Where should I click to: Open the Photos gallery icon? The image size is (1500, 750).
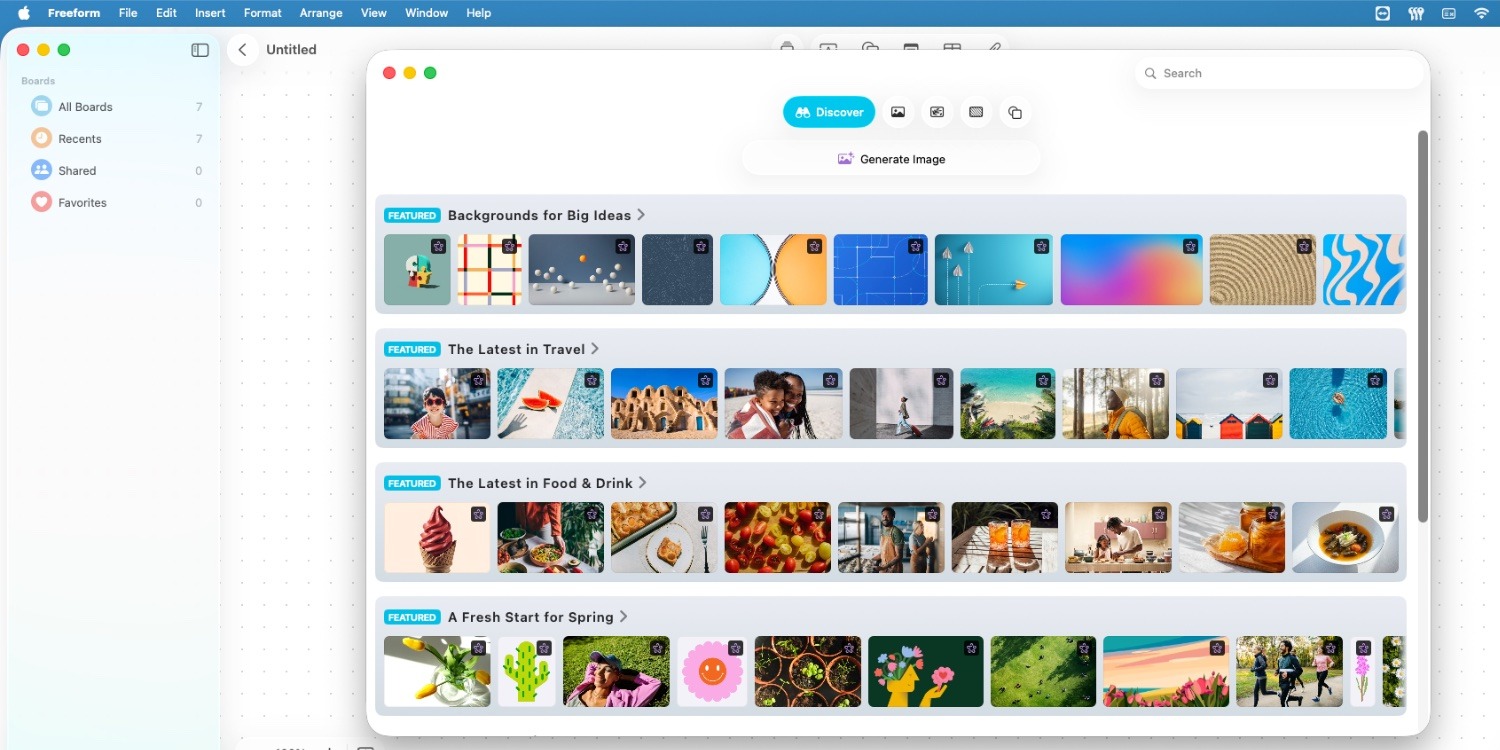[x=897, y=111]
